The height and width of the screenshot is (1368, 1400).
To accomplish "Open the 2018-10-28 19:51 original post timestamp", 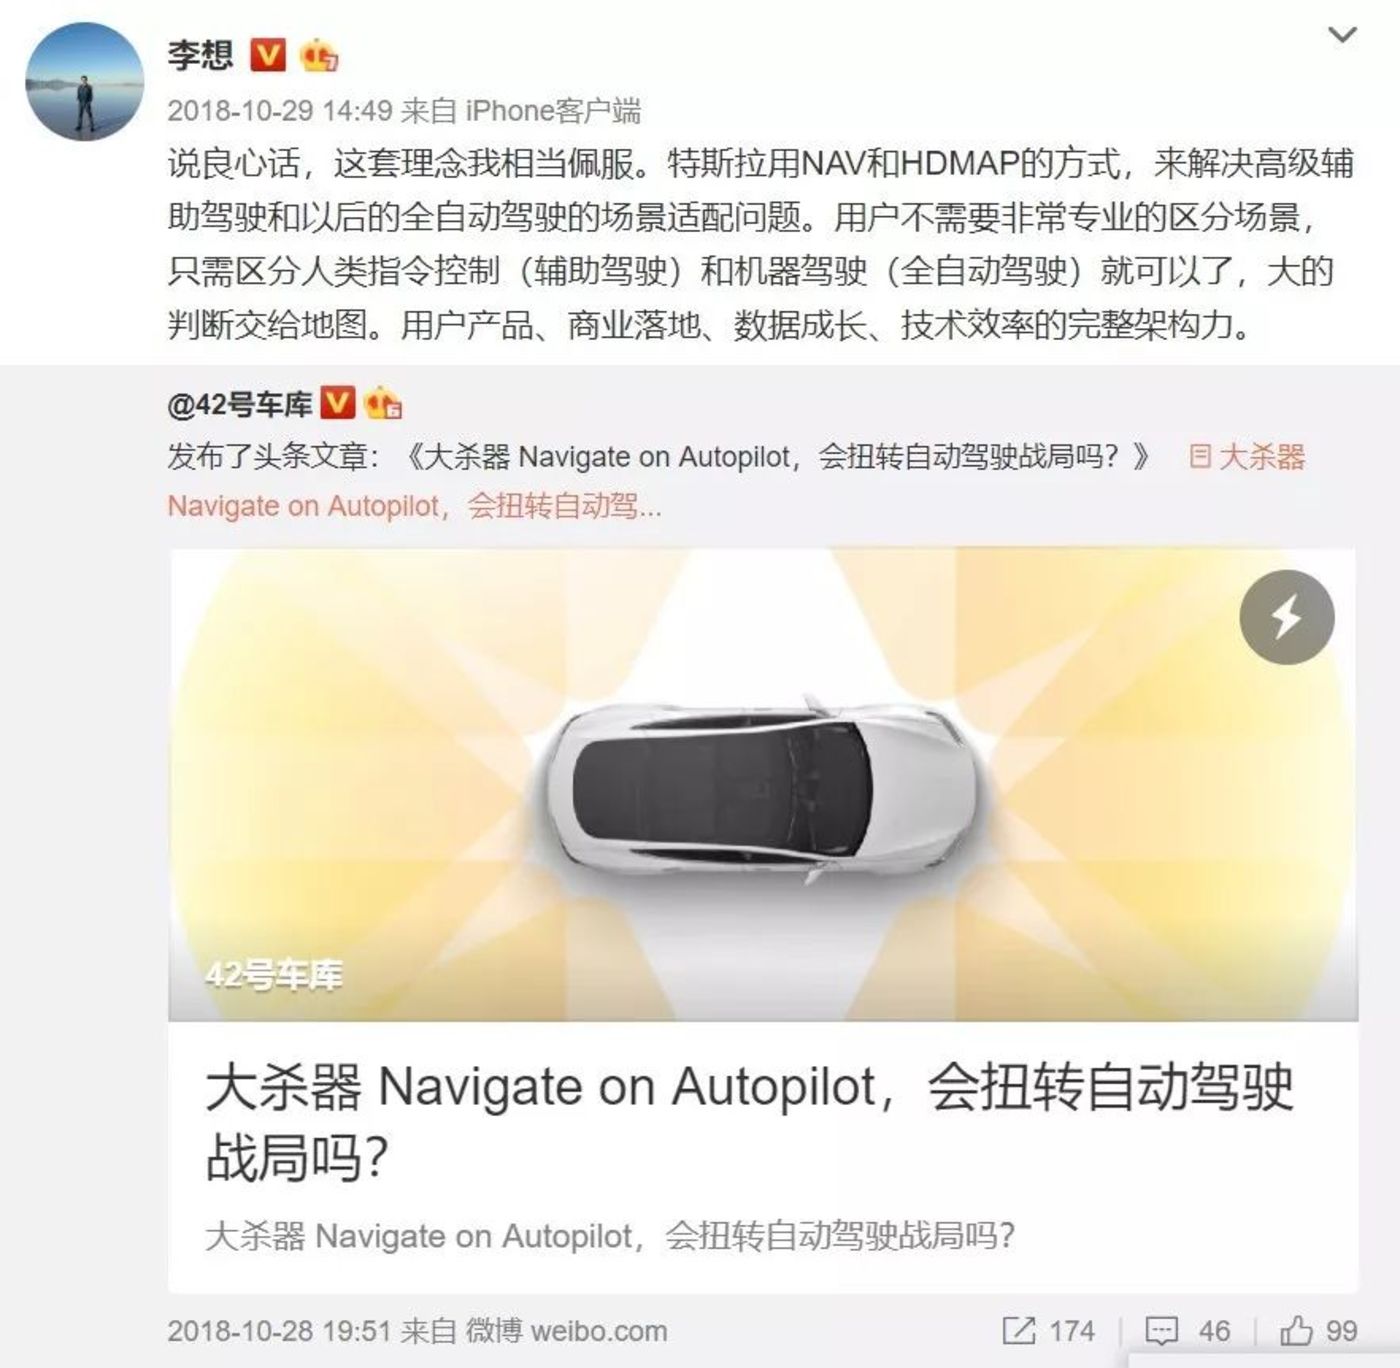I will (280, 1331).
